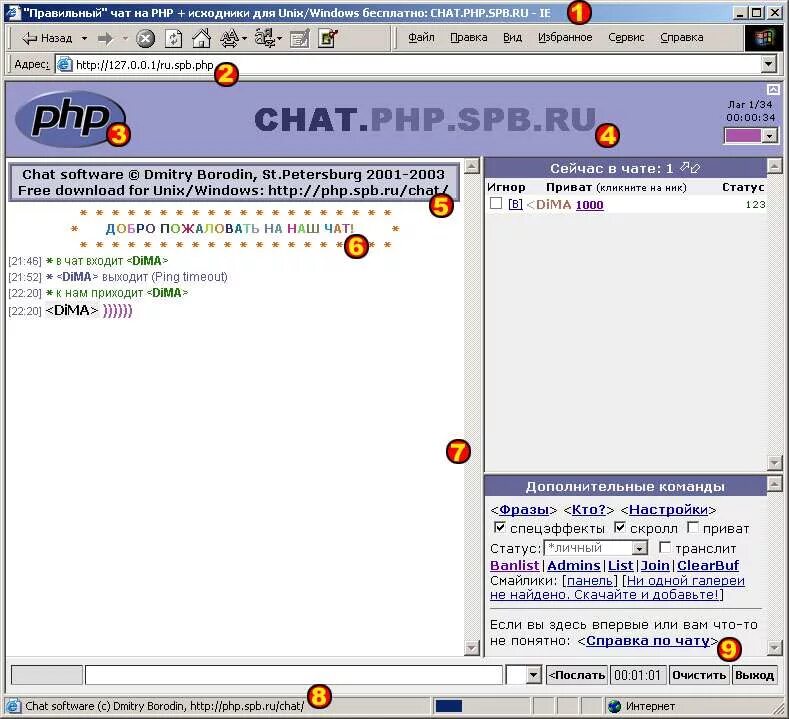Viewport: 789px width, 719px height.
Task: Click the ClearBuf link
Action: 707,565
